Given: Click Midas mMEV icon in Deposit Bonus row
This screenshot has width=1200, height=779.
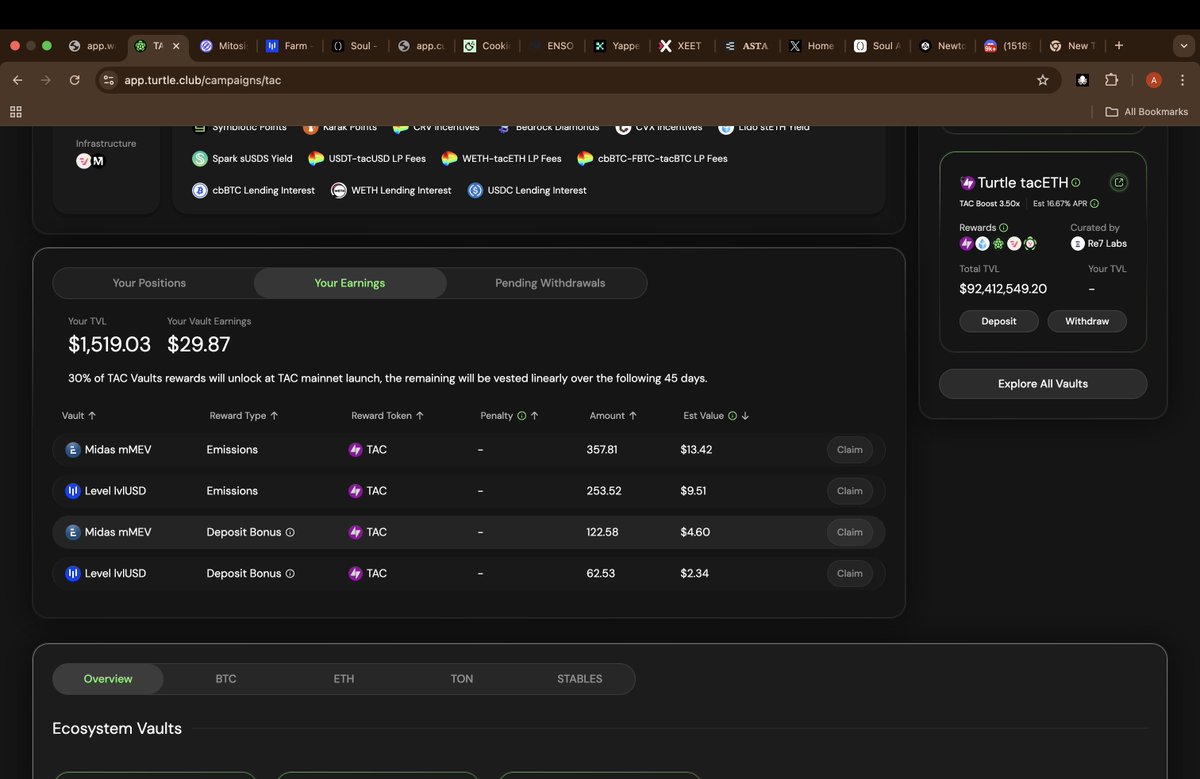Looking at the screenshot, I should point(72,532).
